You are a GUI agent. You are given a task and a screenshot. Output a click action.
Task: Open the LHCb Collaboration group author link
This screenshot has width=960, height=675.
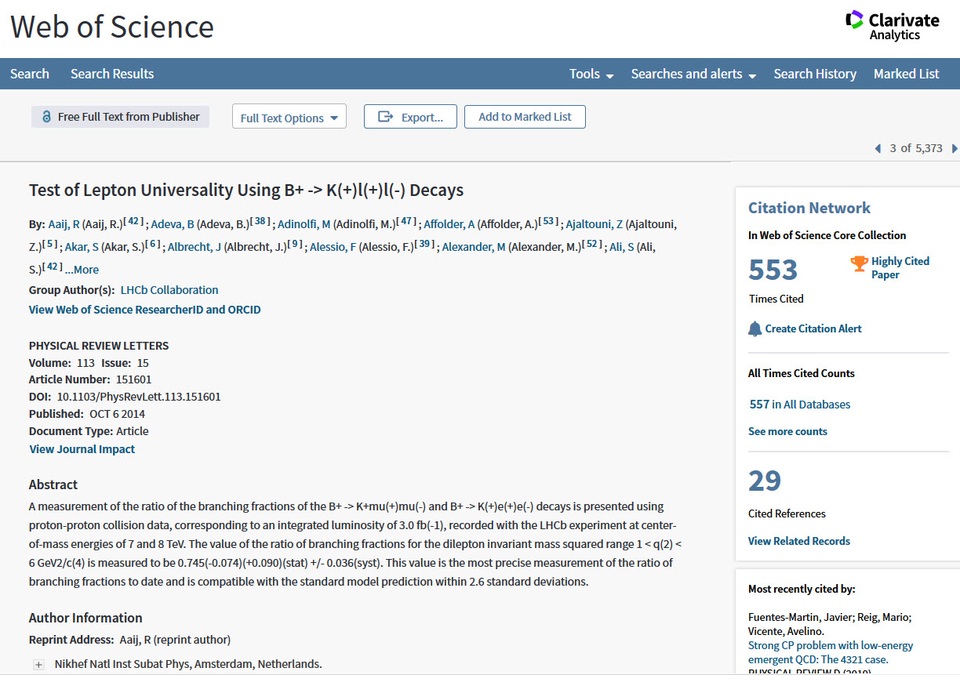click(169, 290)
